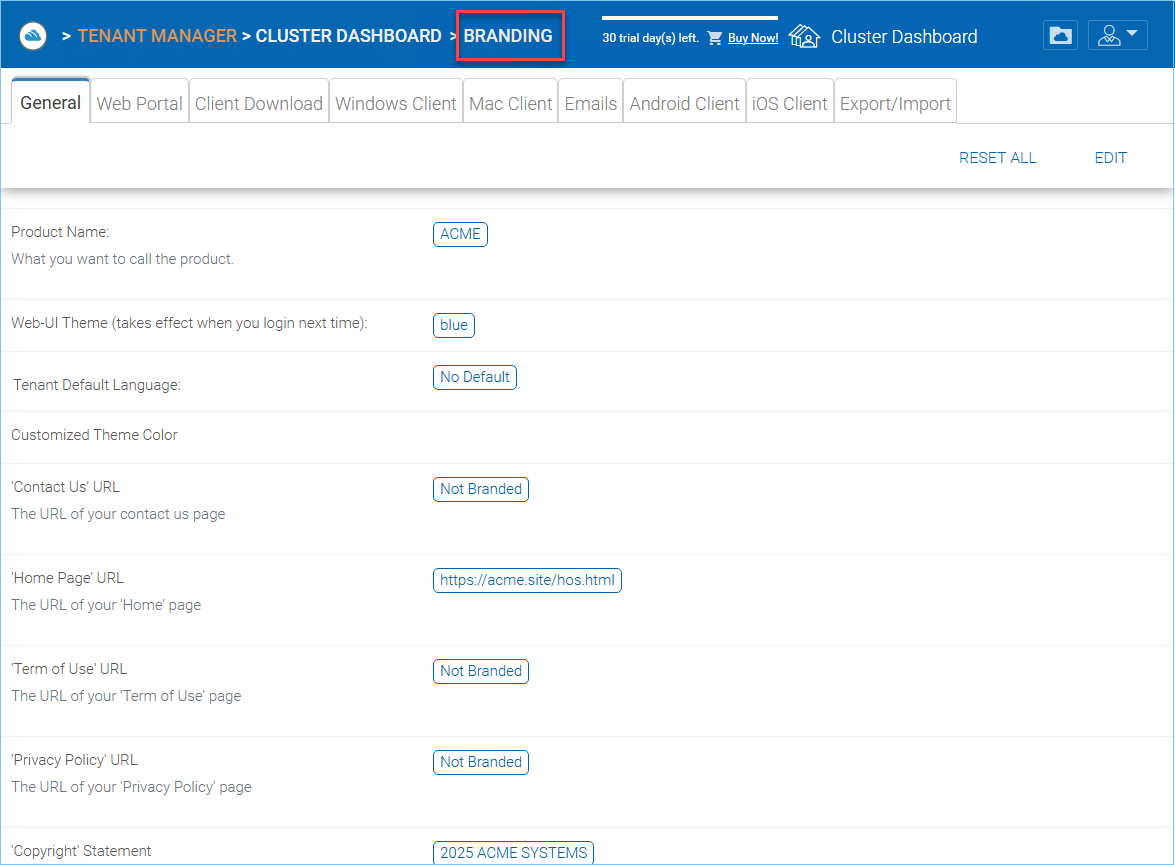The width and height of the screenshot is (1175, 865).
Task: Click the Cluster Dashboard house icon
Action: (x=804, y=36)
